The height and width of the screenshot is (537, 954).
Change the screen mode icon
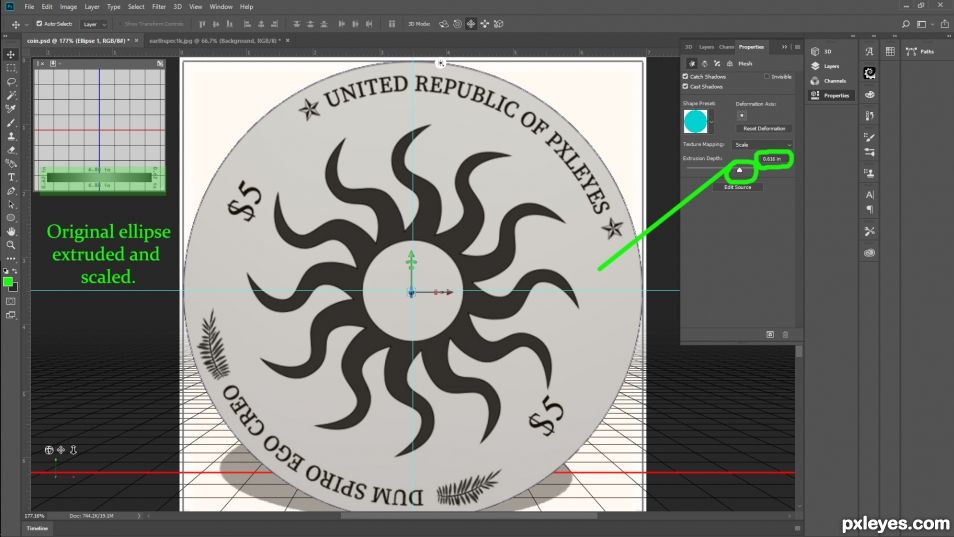pos(11,314)
